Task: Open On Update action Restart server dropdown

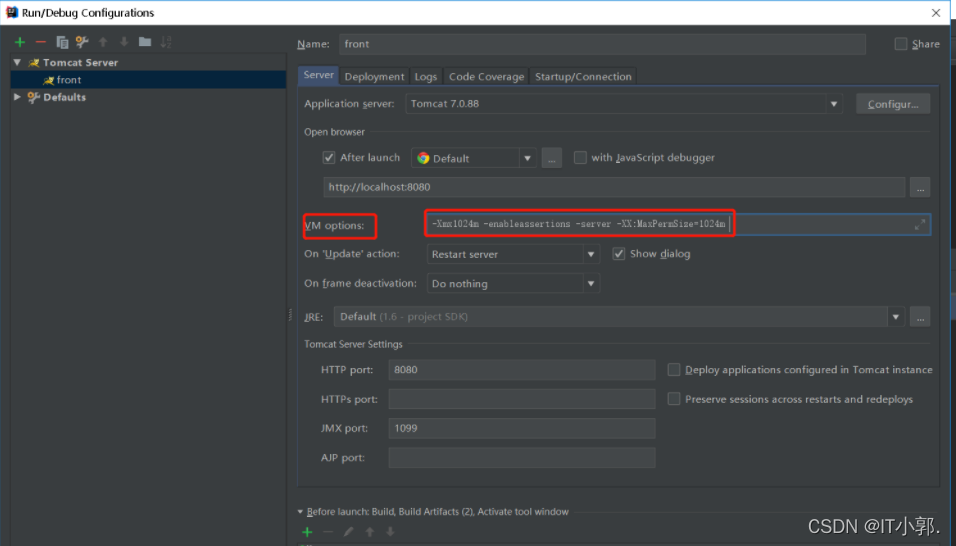Action: click(x=513, y=254)
